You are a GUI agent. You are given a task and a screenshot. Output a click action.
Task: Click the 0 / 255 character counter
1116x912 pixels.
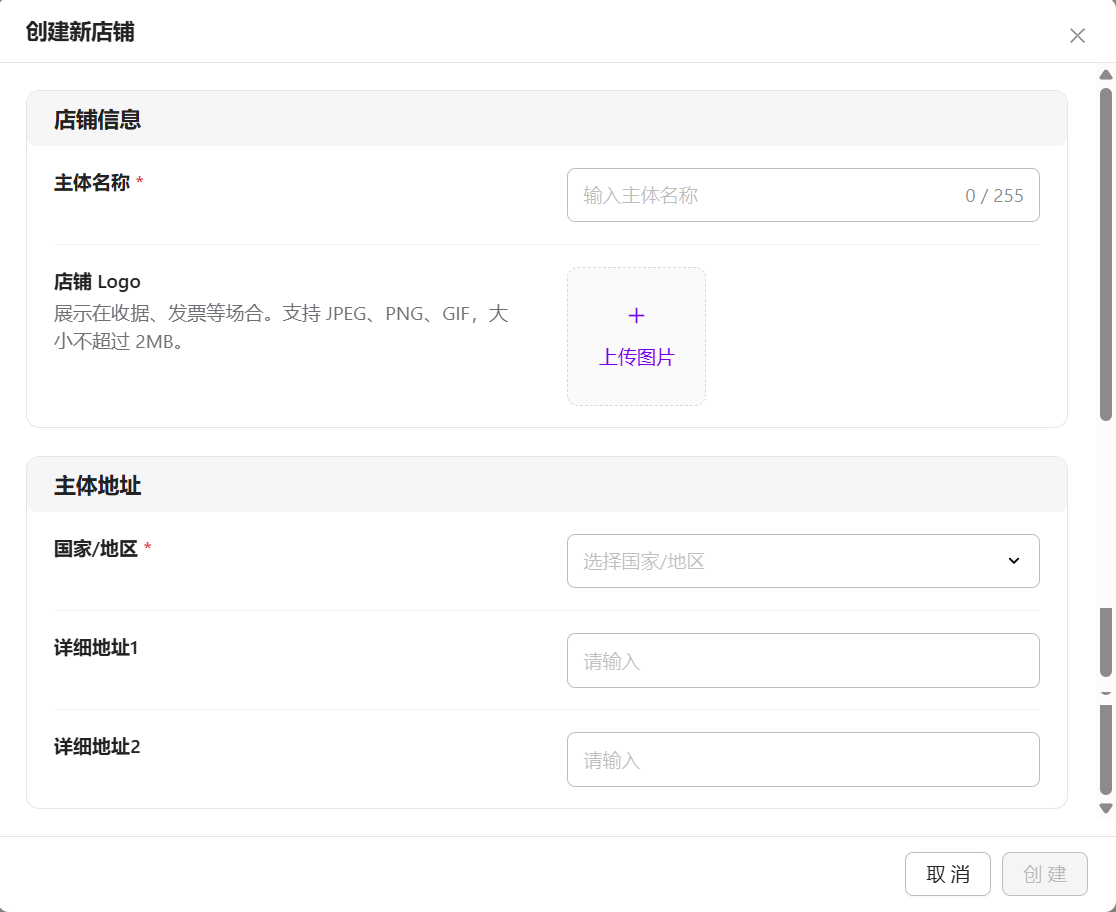994,196
